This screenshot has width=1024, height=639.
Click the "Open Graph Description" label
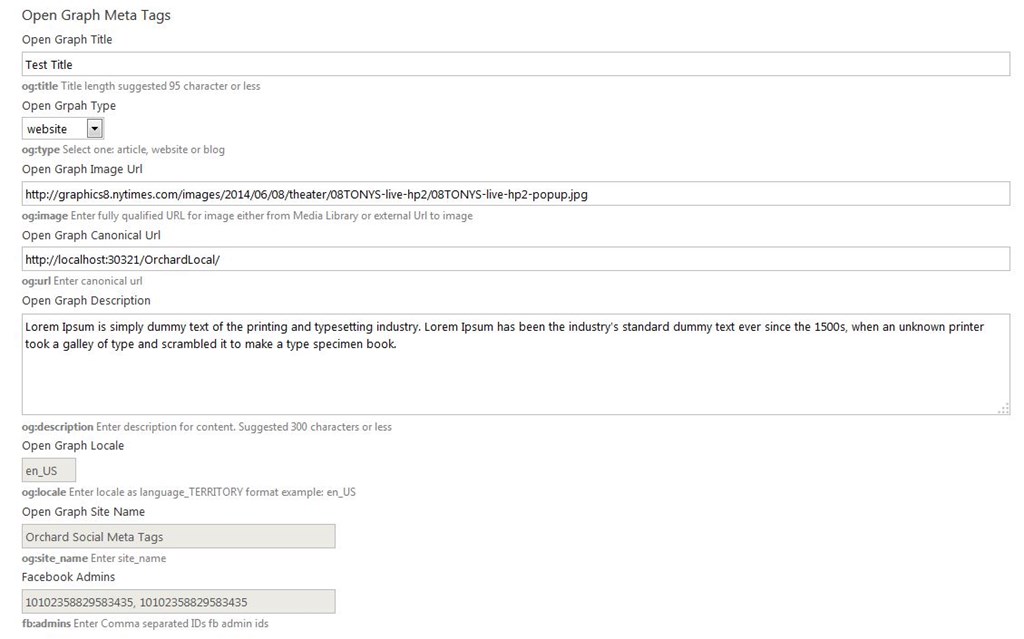click(86, 300)
